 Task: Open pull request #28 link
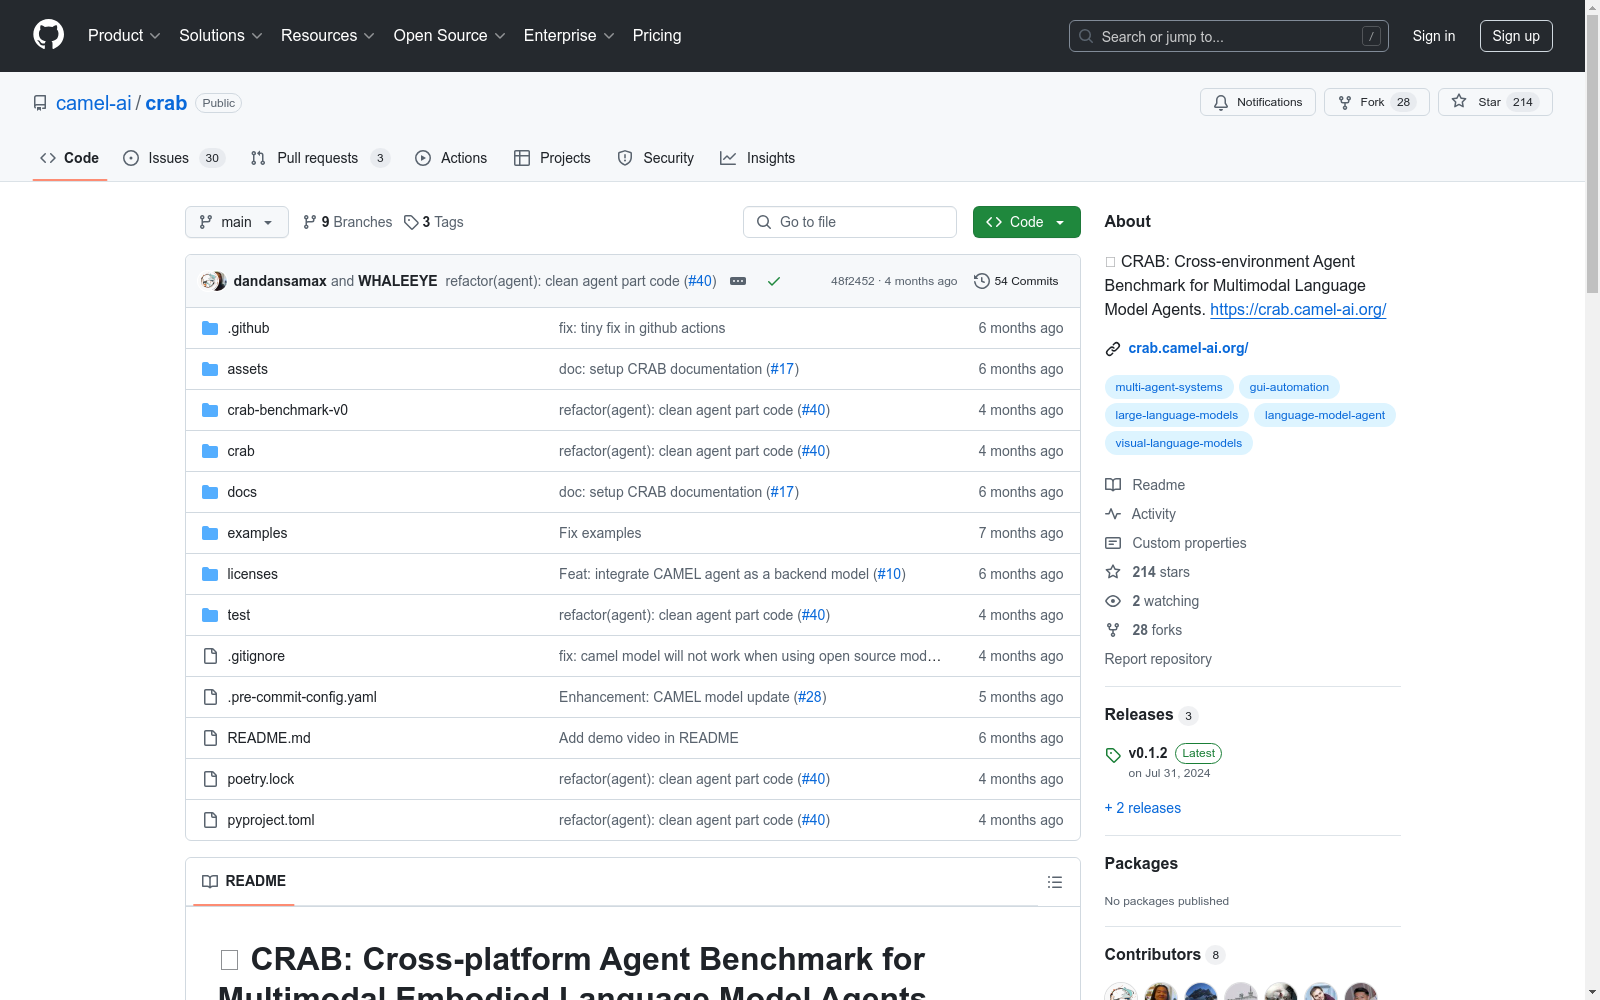[808, 697]
